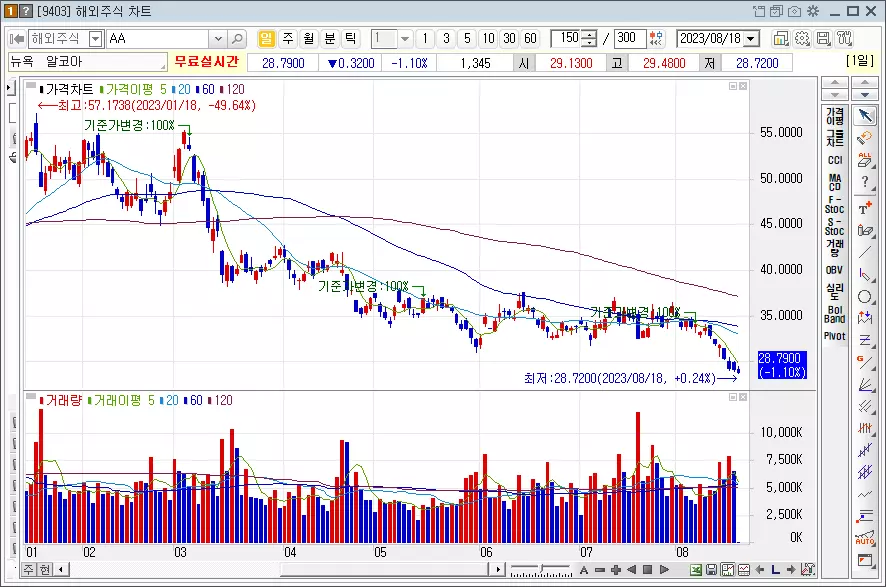Switch to minute period 분

329,38
